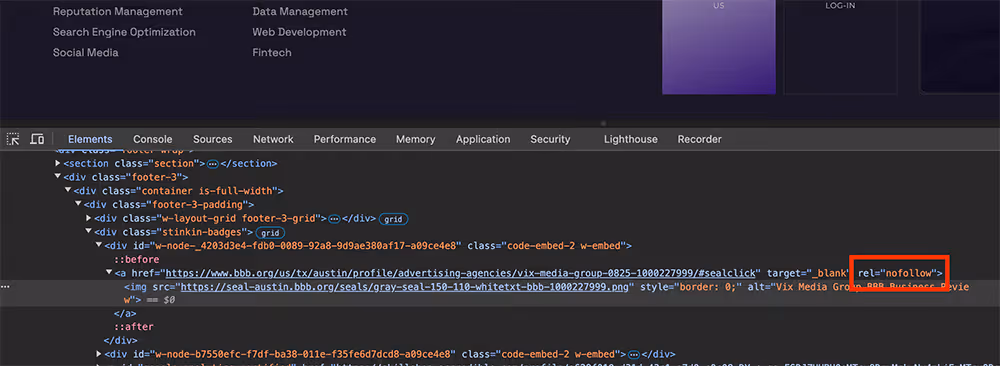
Task: Switch to the Lighthouse tab
Action: coord(631,139)
